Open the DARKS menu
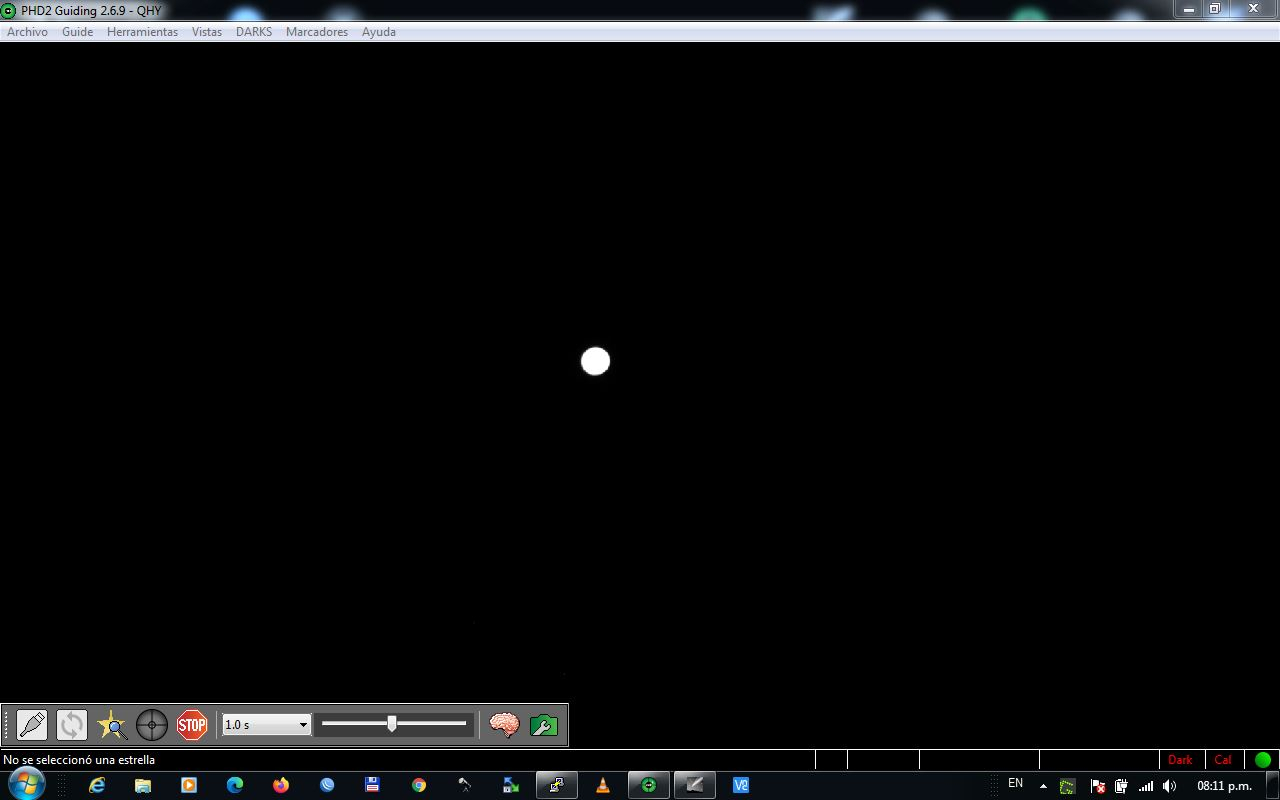Screen dimensions: 1280x800 pyautogui.click(x=254, y=32)
